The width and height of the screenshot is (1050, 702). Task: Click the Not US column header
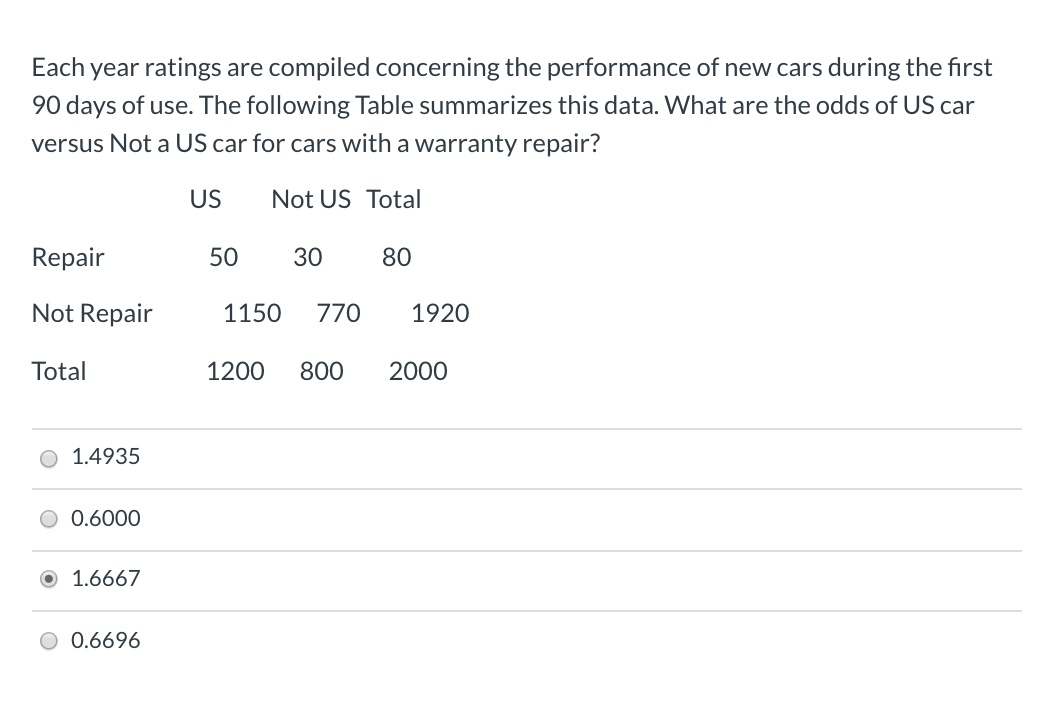point(310,199)
